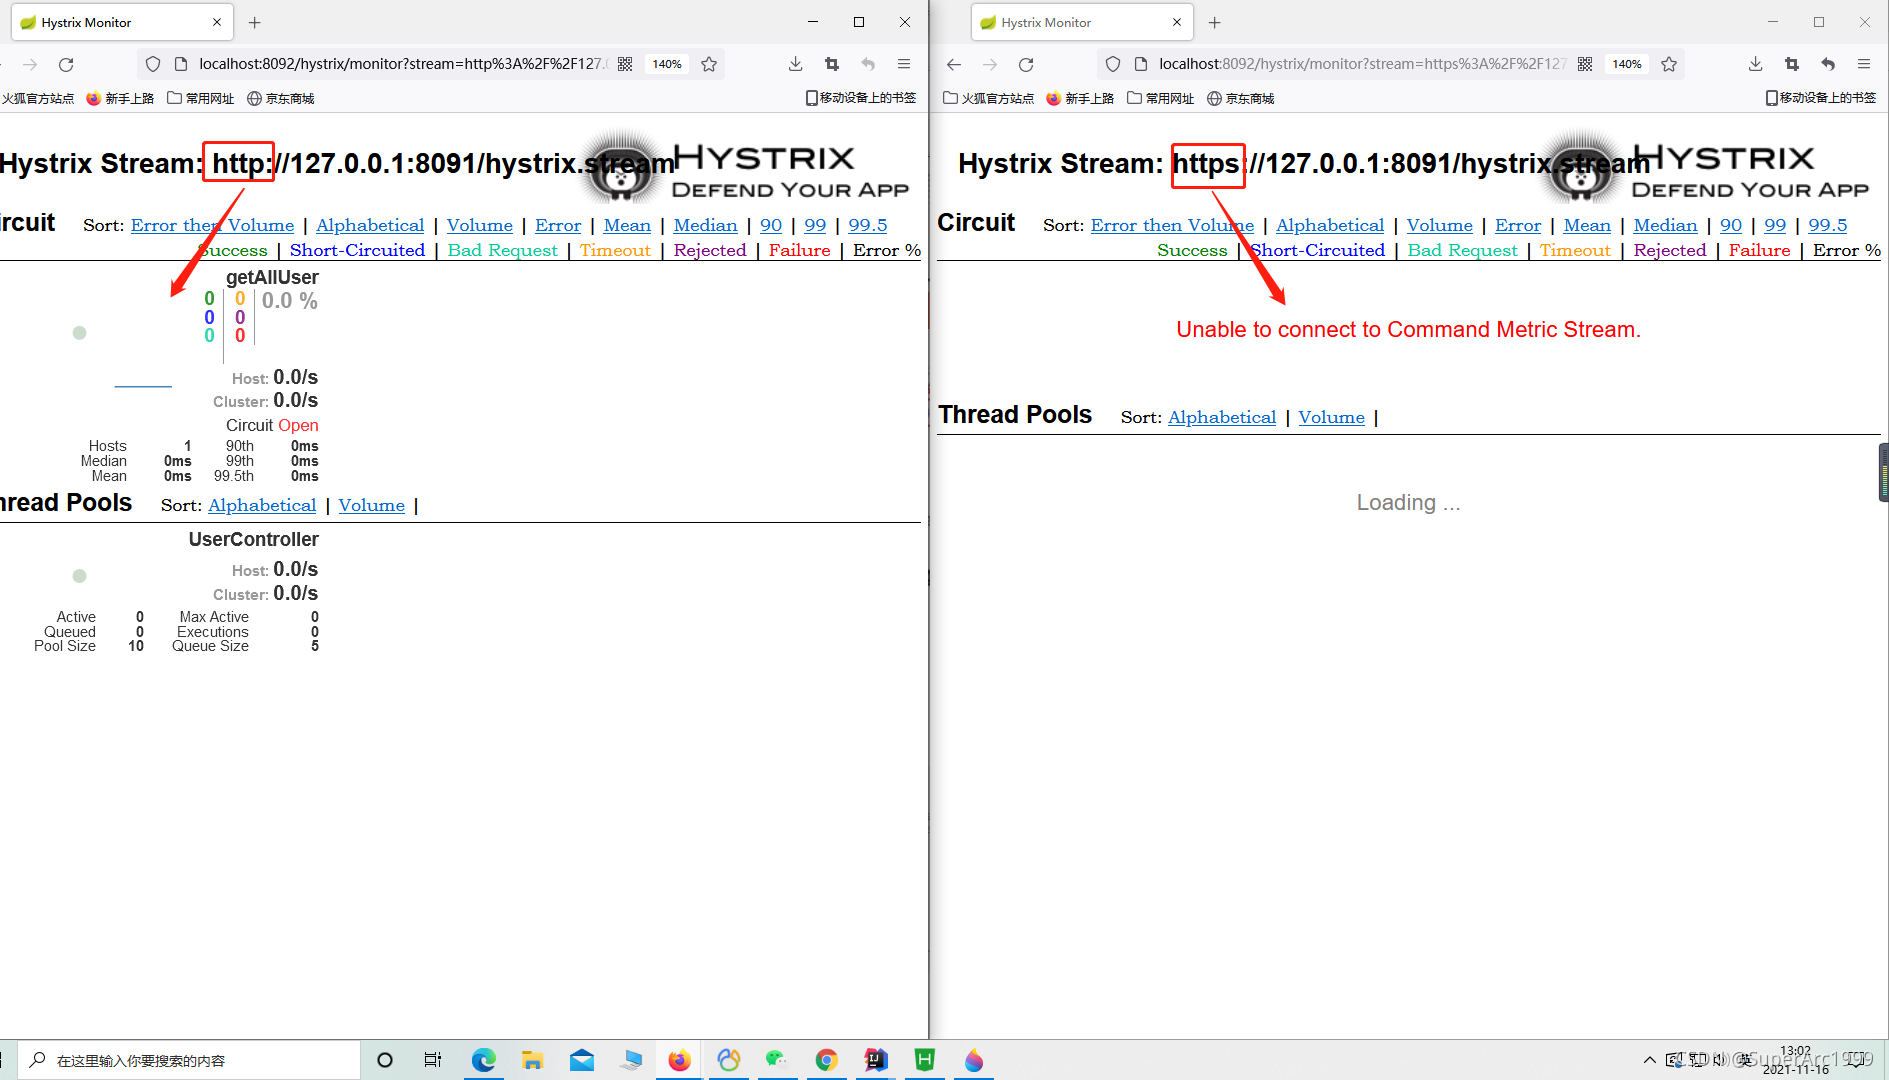
Task: Open downloads in left window toolbar
Action: pyautogui.click(x=795, y=64)
